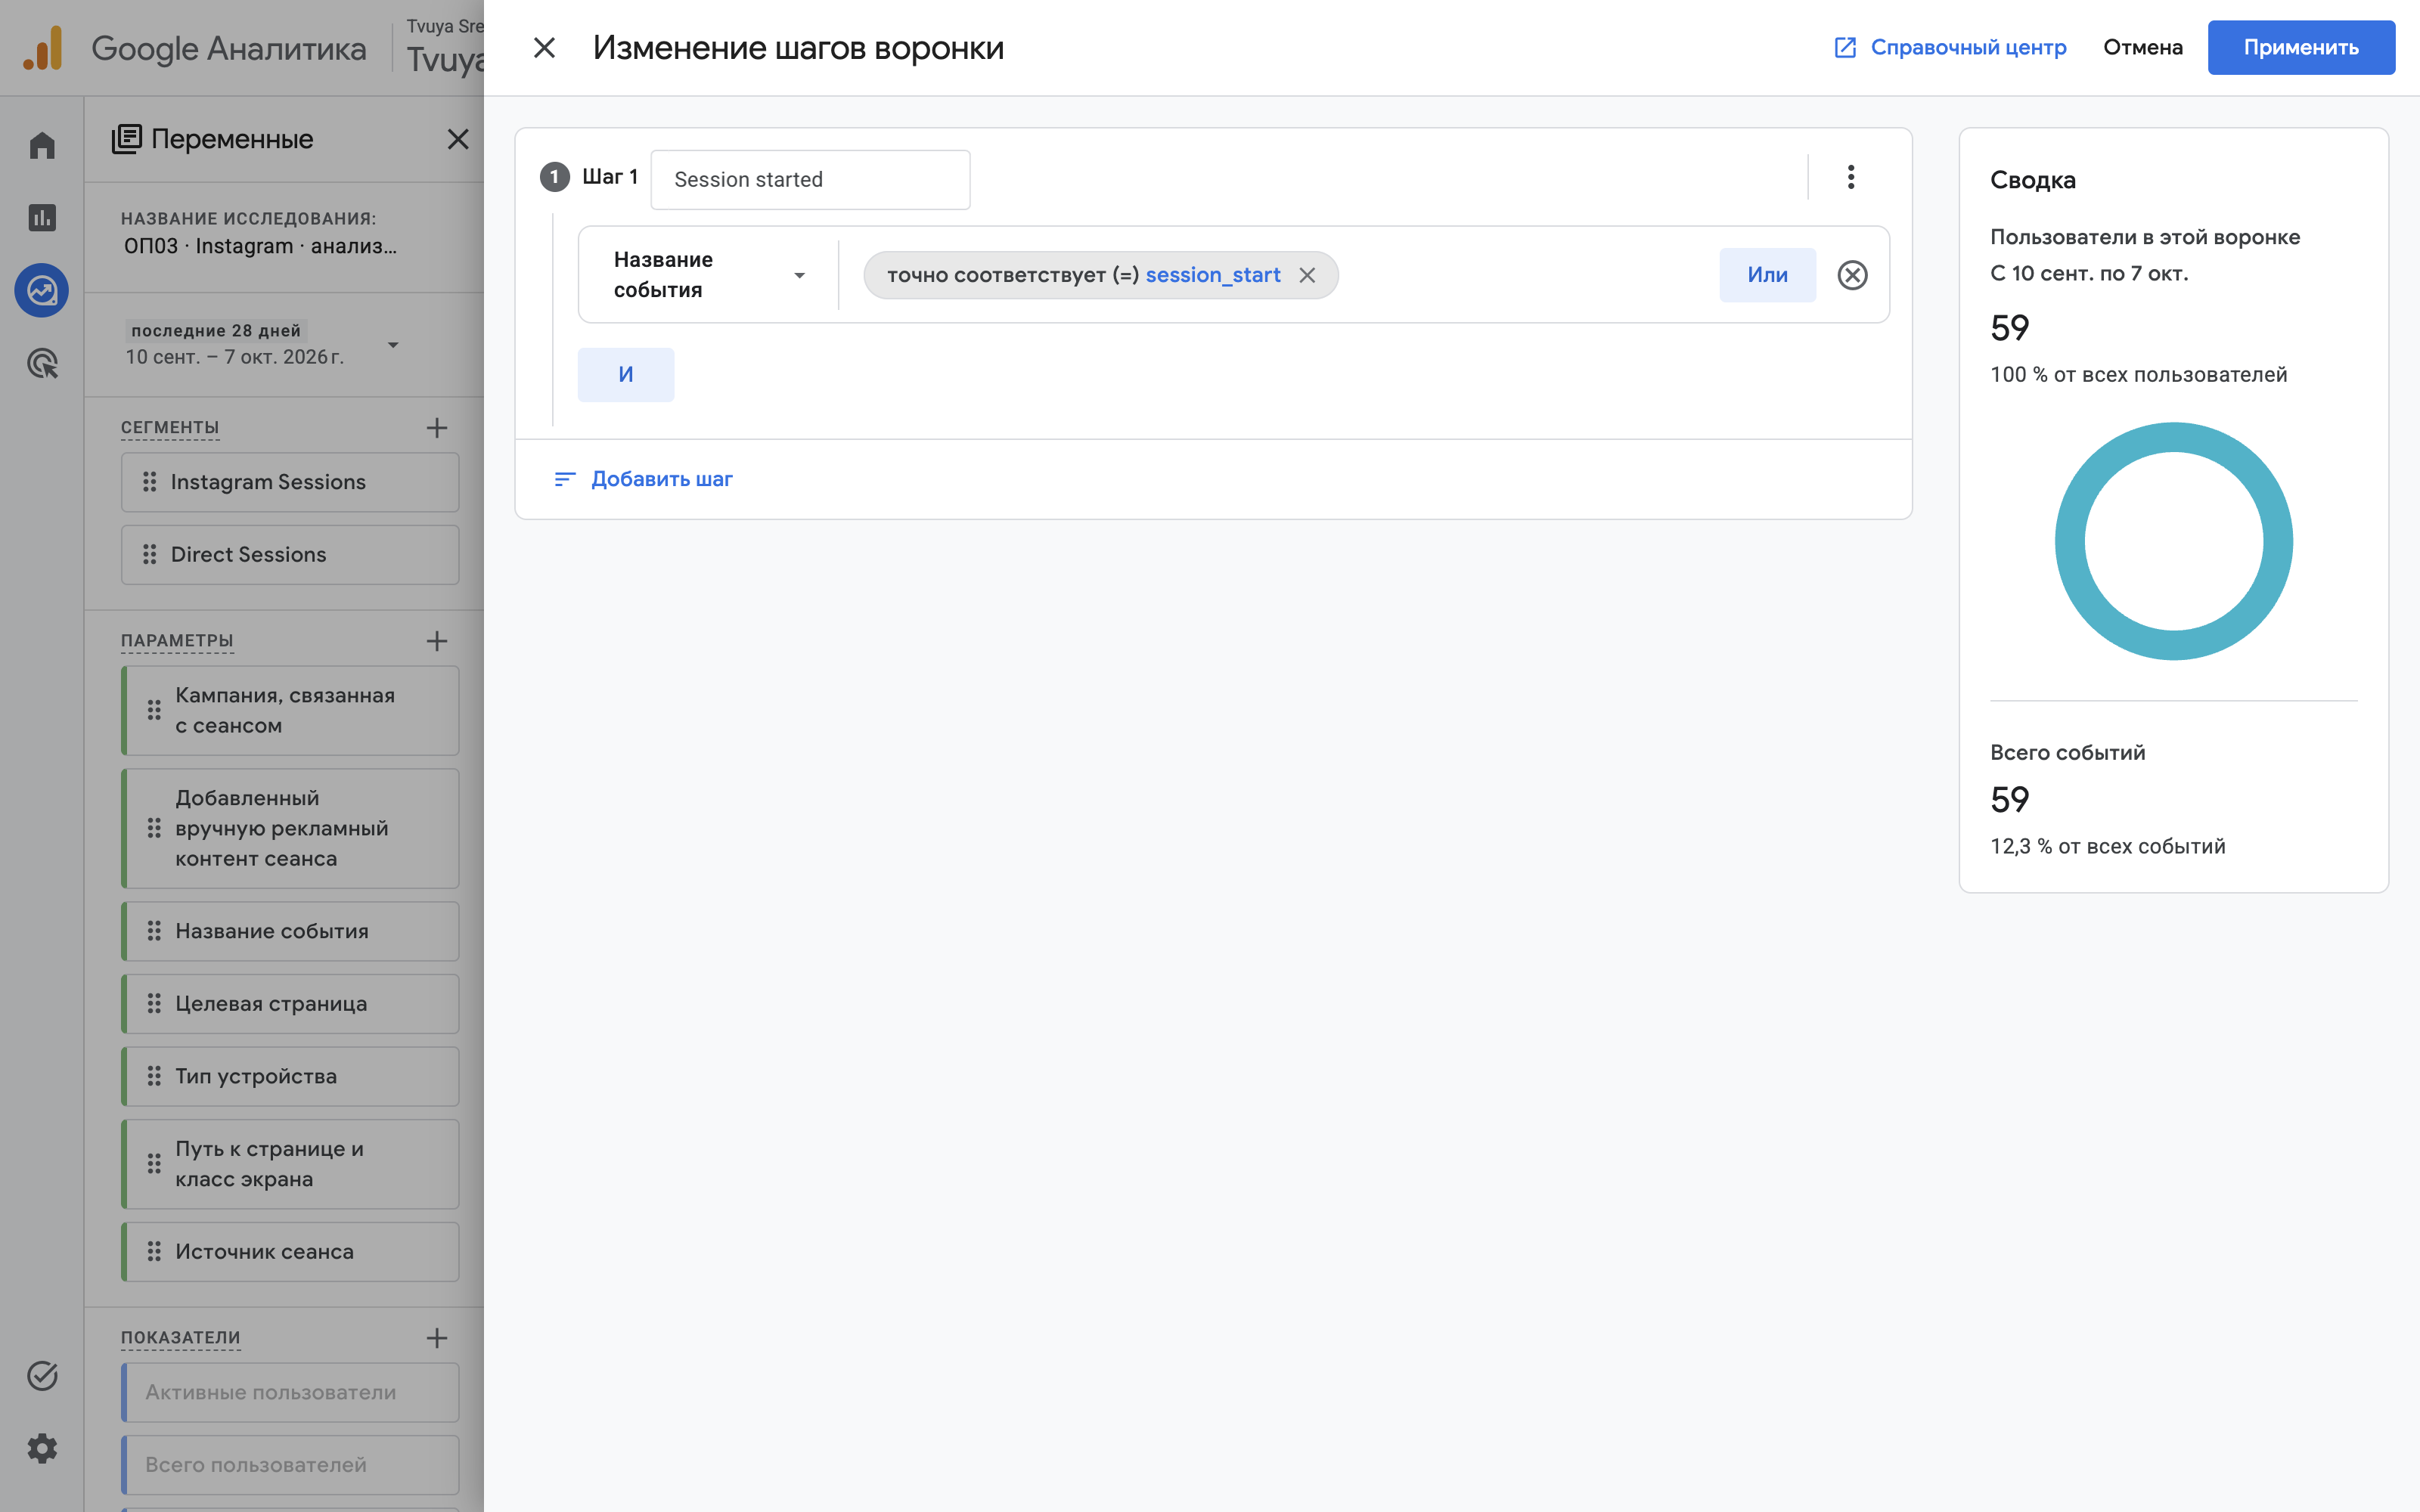The height and width of the screenshot is (1512, 2420).
Task: Add an И condition group
Action: click(x=626, y=374)
